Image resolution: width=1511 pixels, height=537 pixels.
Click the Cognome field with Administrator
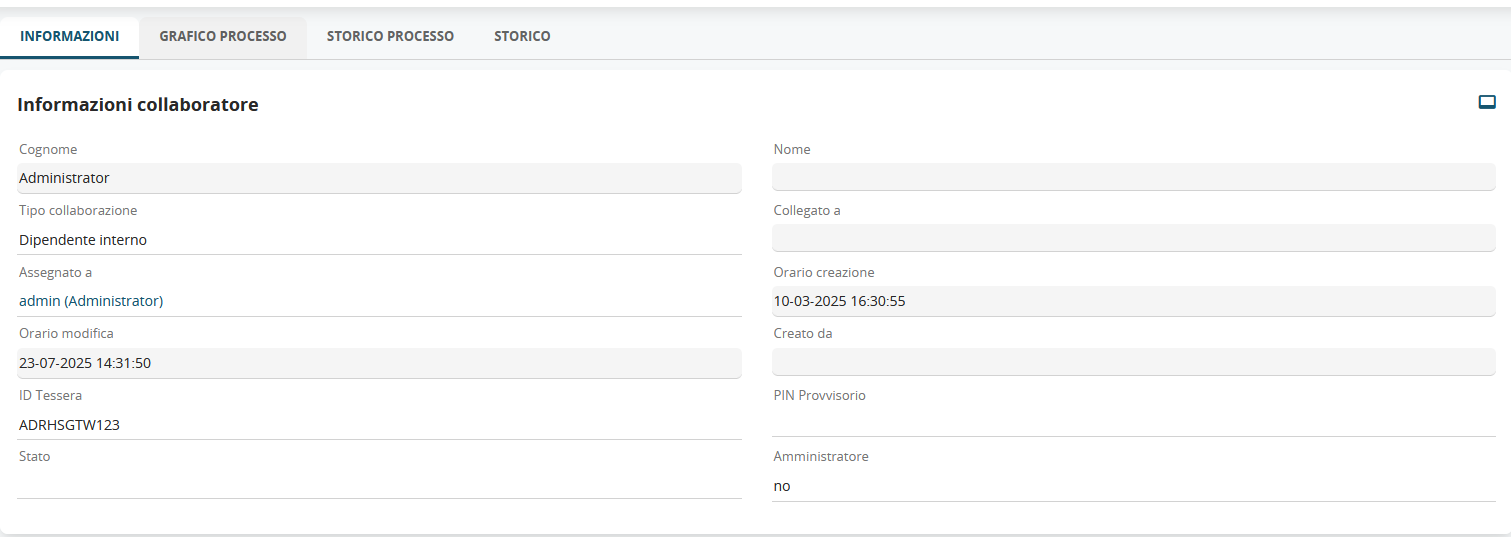[379, 178]
